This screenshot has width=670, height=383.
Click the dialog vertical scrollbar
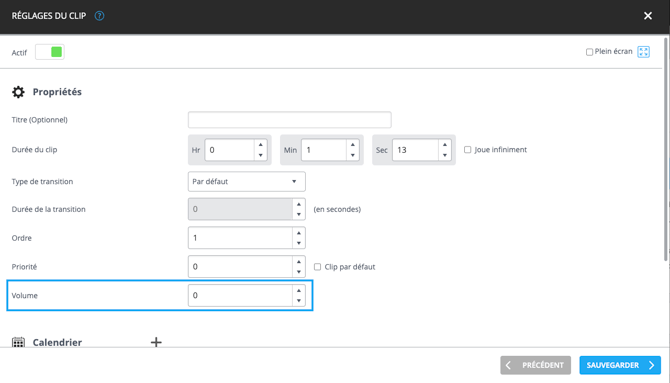point(665,149)
